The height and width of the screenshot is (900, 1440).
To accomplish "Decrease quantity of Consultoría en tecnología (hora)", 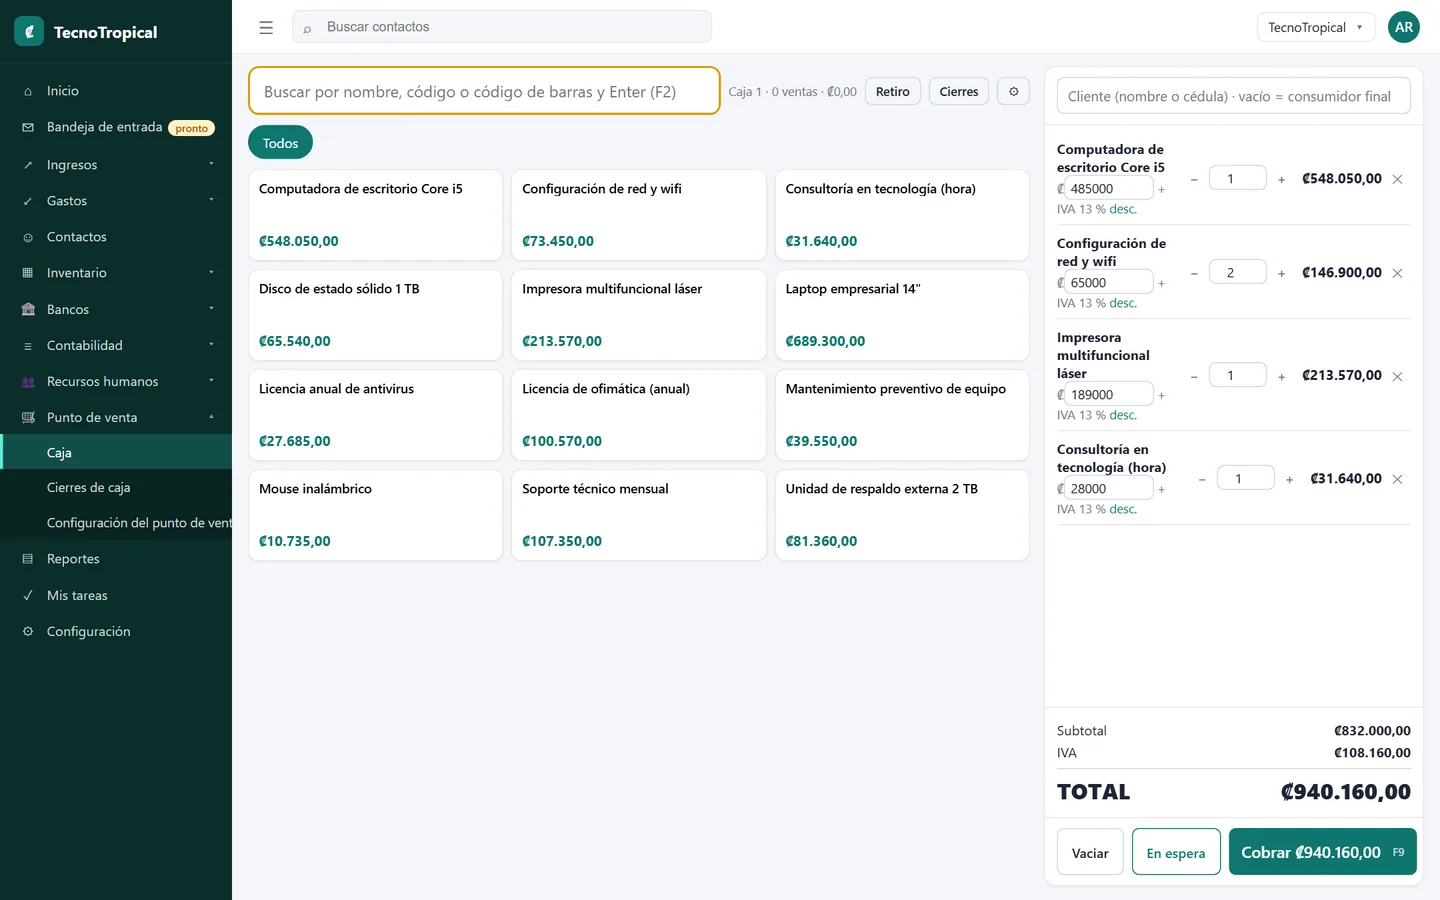I will click(x=1202, y=480).
